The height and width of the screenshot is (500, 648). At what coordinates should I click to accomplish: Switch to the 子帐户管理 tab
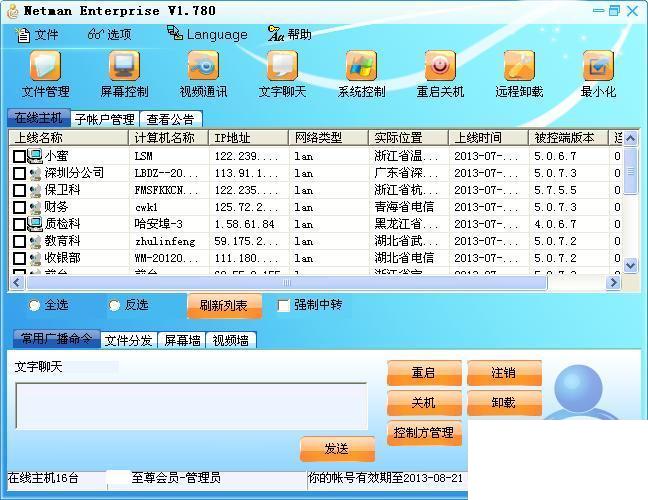pos(105,119)
